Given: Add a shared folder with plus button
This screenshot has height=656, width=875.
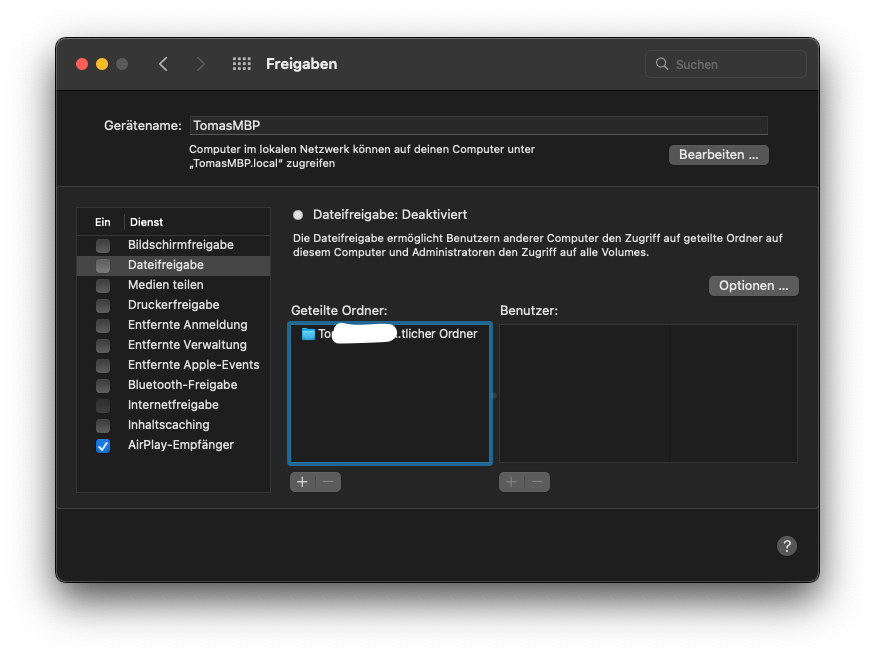Looking at the screenshot, I should click(x=302, y=482).
